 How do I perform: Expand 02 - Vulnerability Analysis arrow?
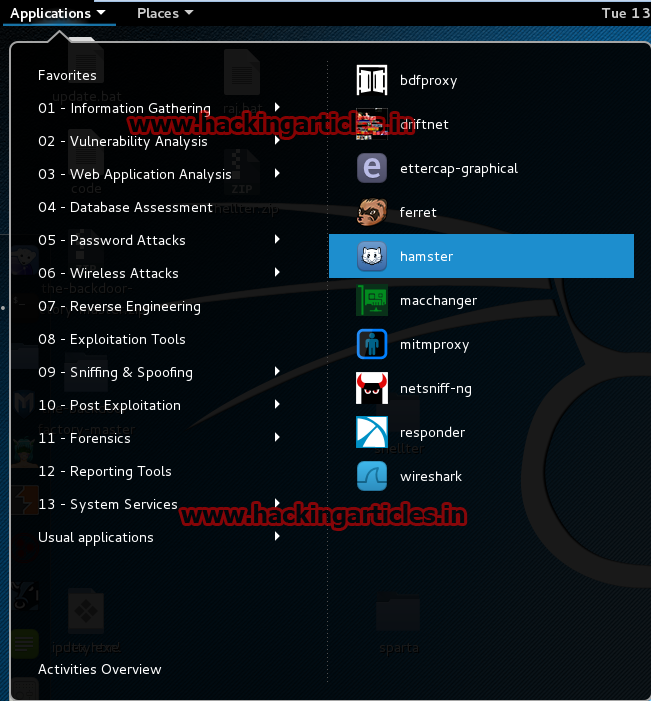[x=277, y=140]
